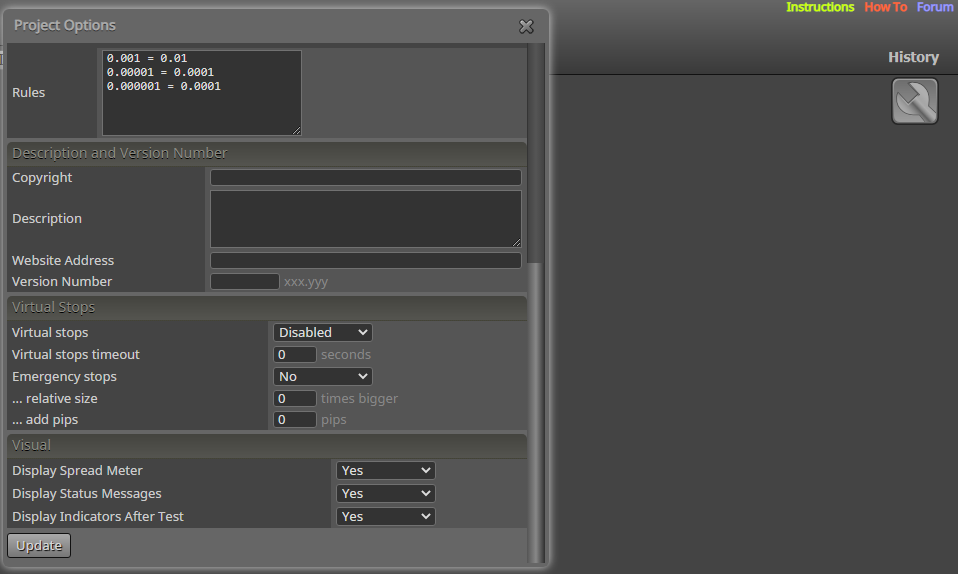
Task: Click the Emergency stops label
Action: (x=64, y=377)
